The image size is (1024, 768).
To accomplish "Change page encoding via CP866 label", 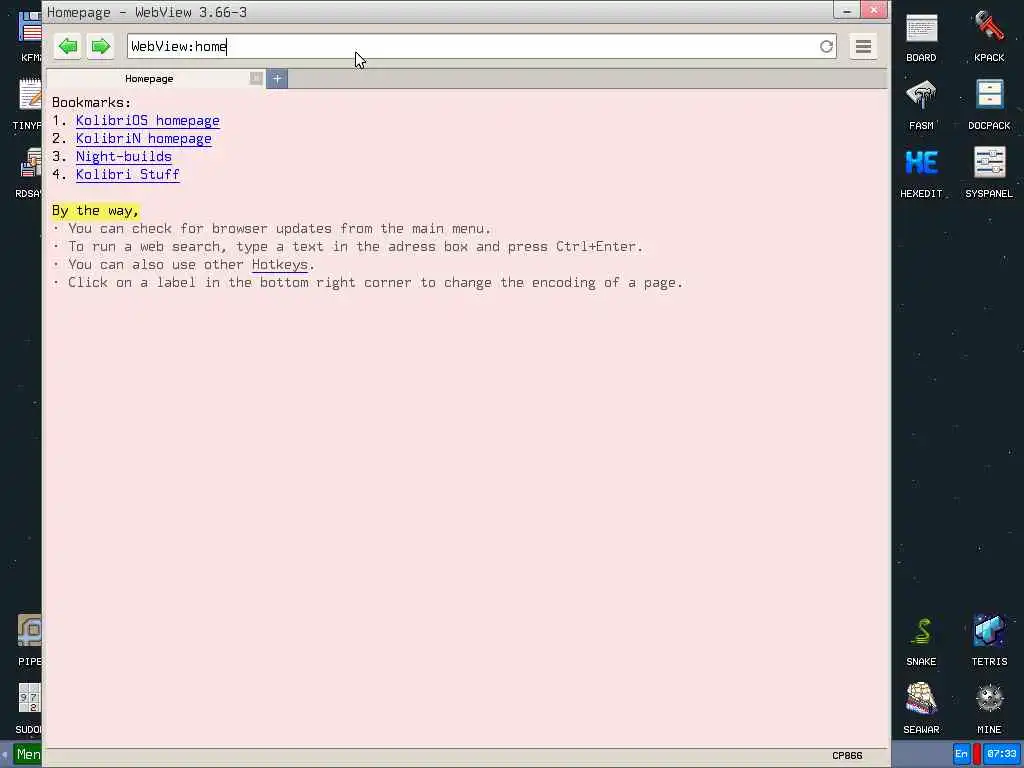I will click(847, 756).
